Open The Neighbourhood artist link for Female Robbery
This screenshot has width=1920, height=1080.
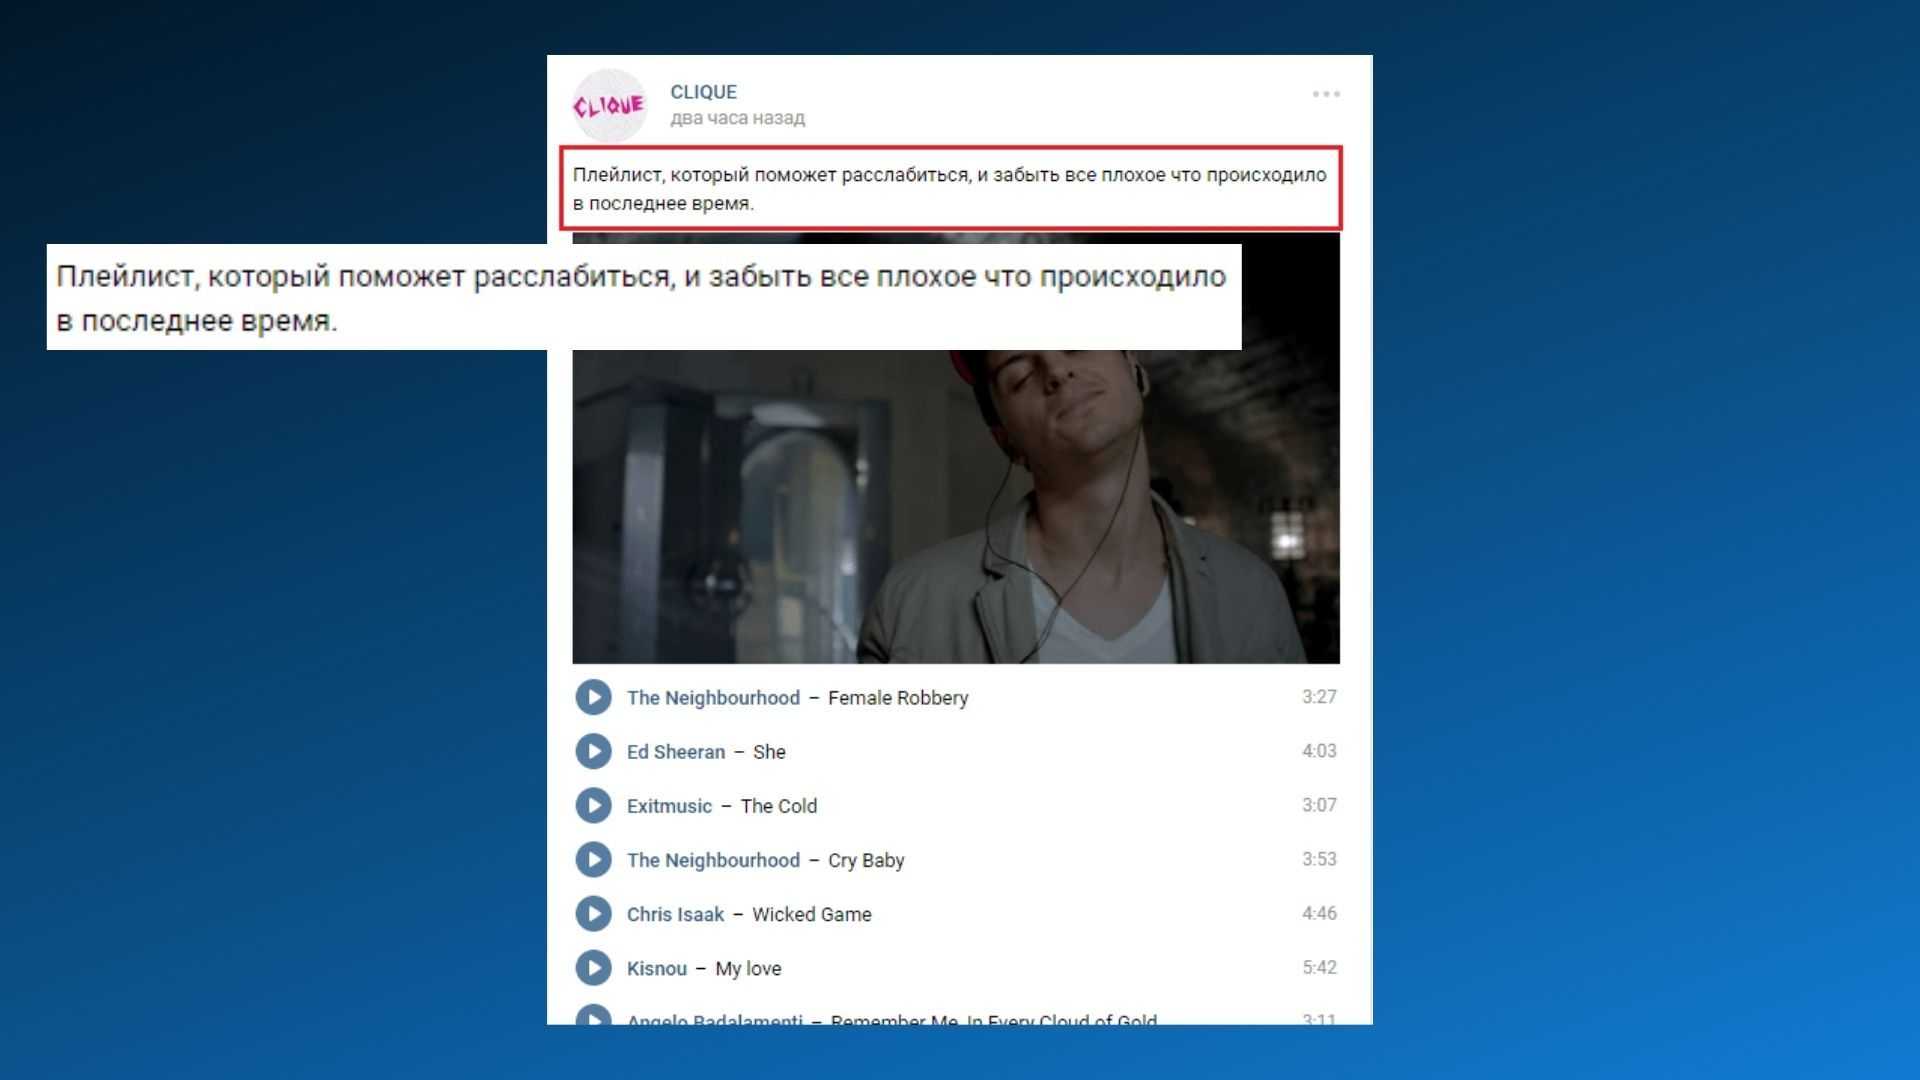coord(713,698)
